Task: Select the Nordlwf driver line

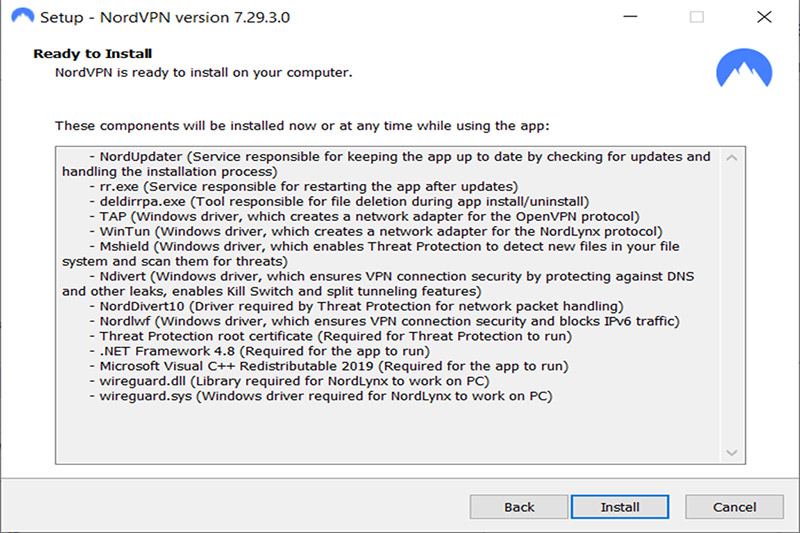Action: coord(385,321)
